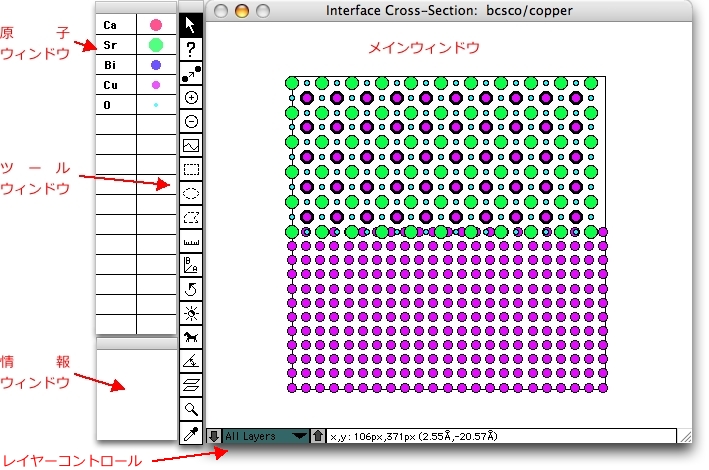Click the green Sr atom color swatch
This screenshot has width=709, height=470.
pyautogui.click(x=156, y=45)
